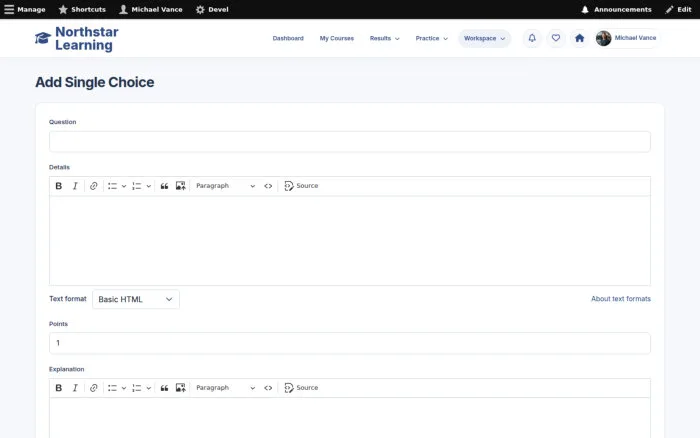
Task: Insert code in Explanation toolbar
Action: 268,388
